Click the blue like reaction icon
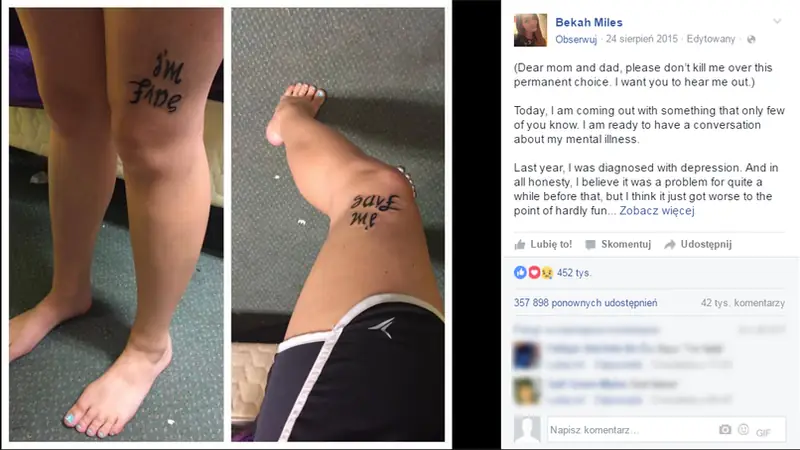This screenshot has width=800, height=450. point(520,272)
